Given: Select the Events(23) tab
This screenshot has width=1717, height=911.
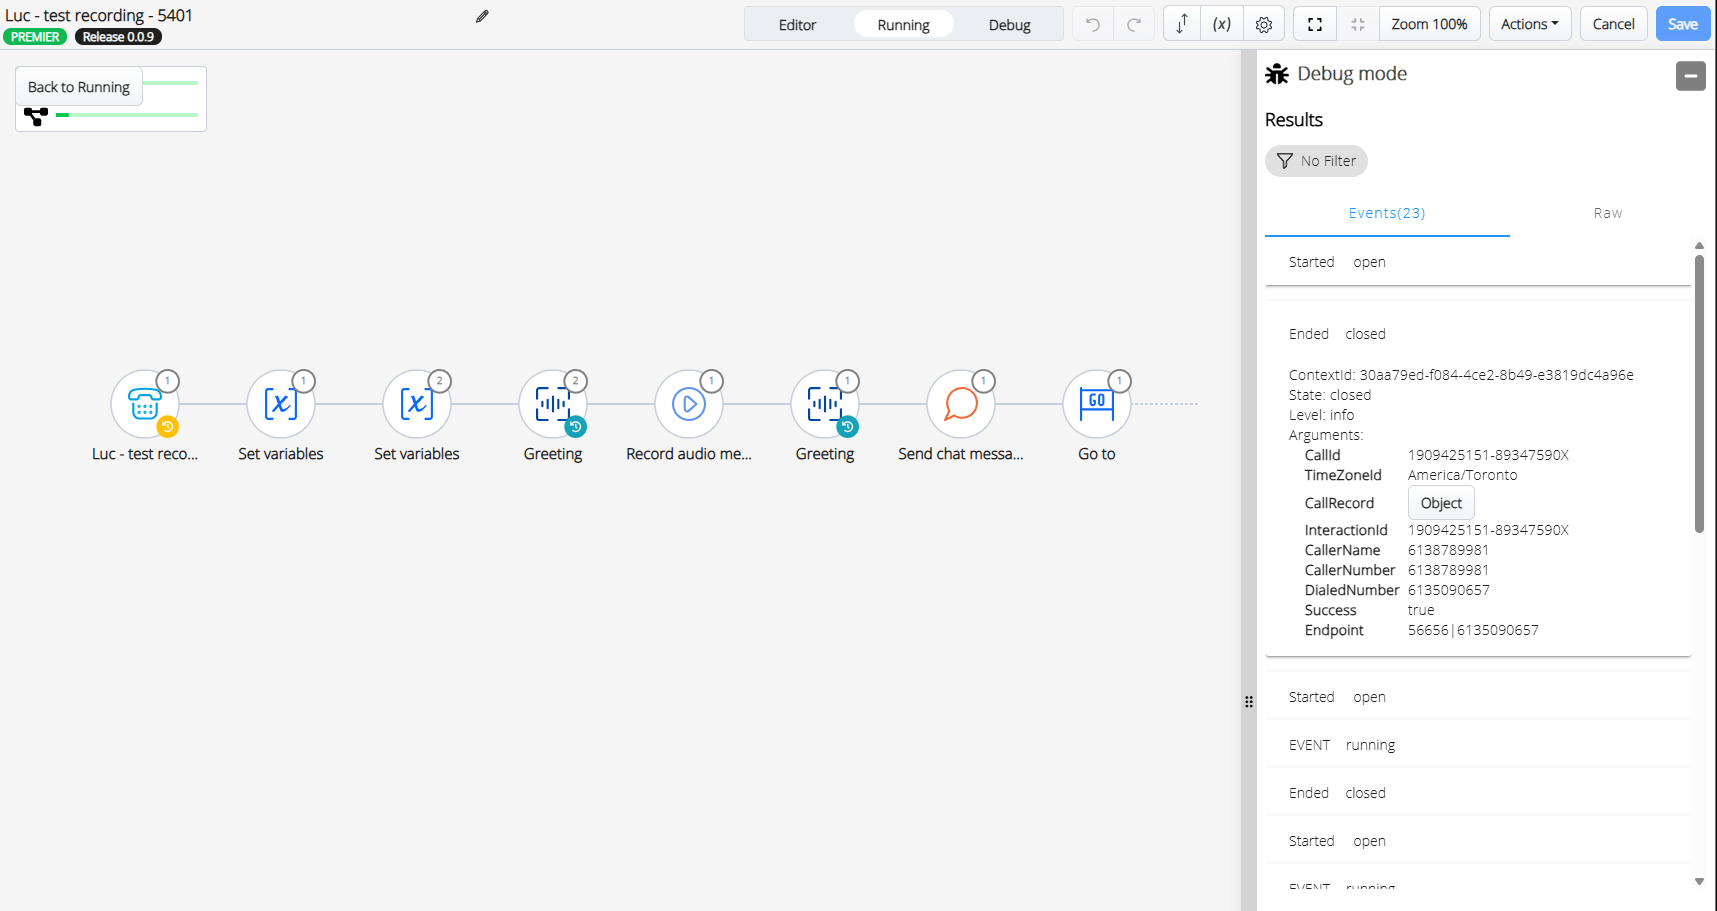Looking at the screenshot, I should [1387, 213].
